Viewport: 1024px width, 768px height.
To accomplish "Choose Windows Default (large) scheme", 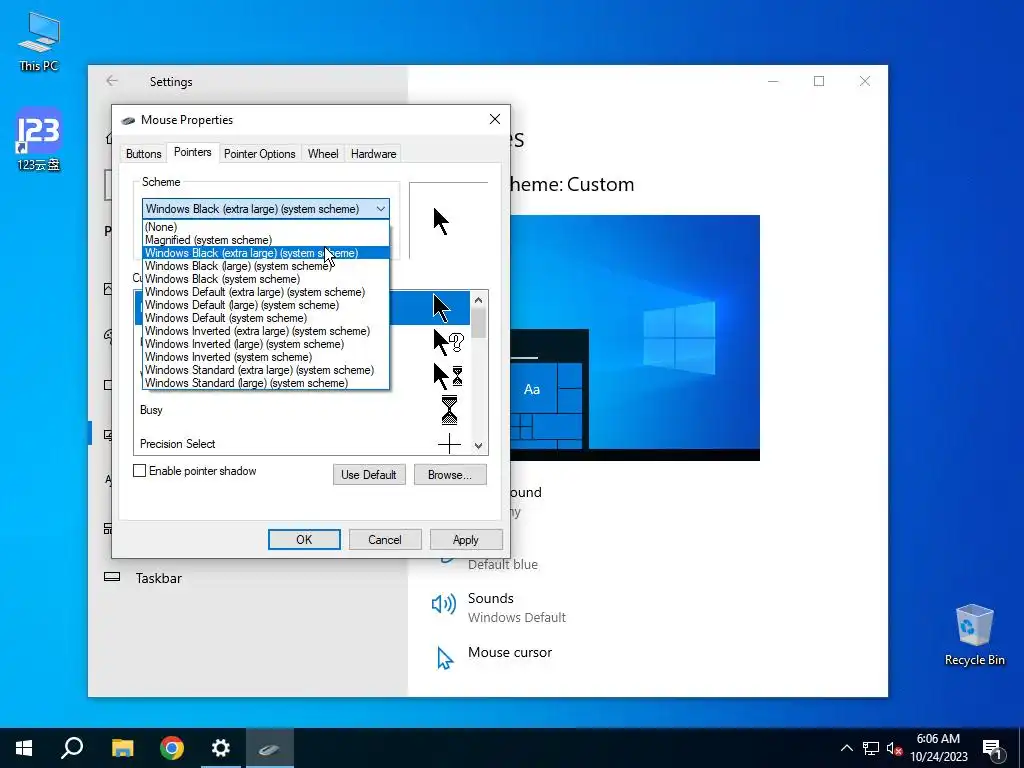I will point(265,305).
